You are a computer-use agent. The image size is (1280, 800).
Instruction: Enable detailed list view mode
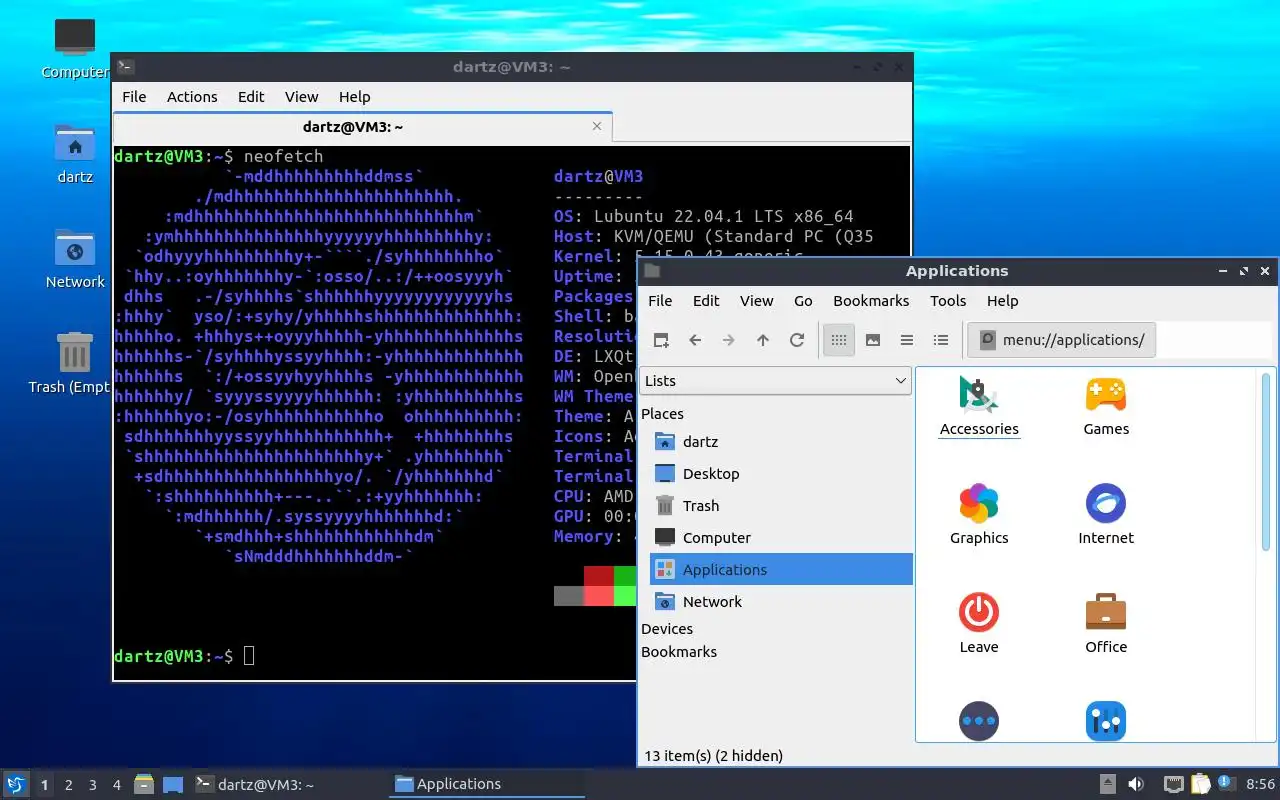coord(941,340)
